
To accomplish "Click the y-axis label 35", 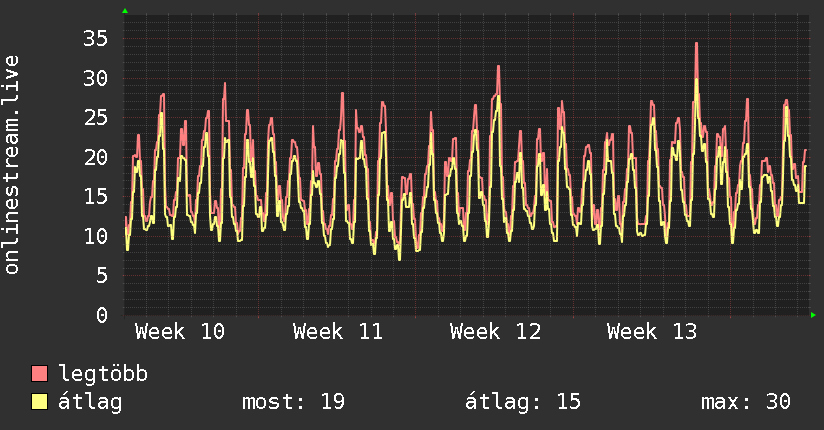I will coord(95,38).
